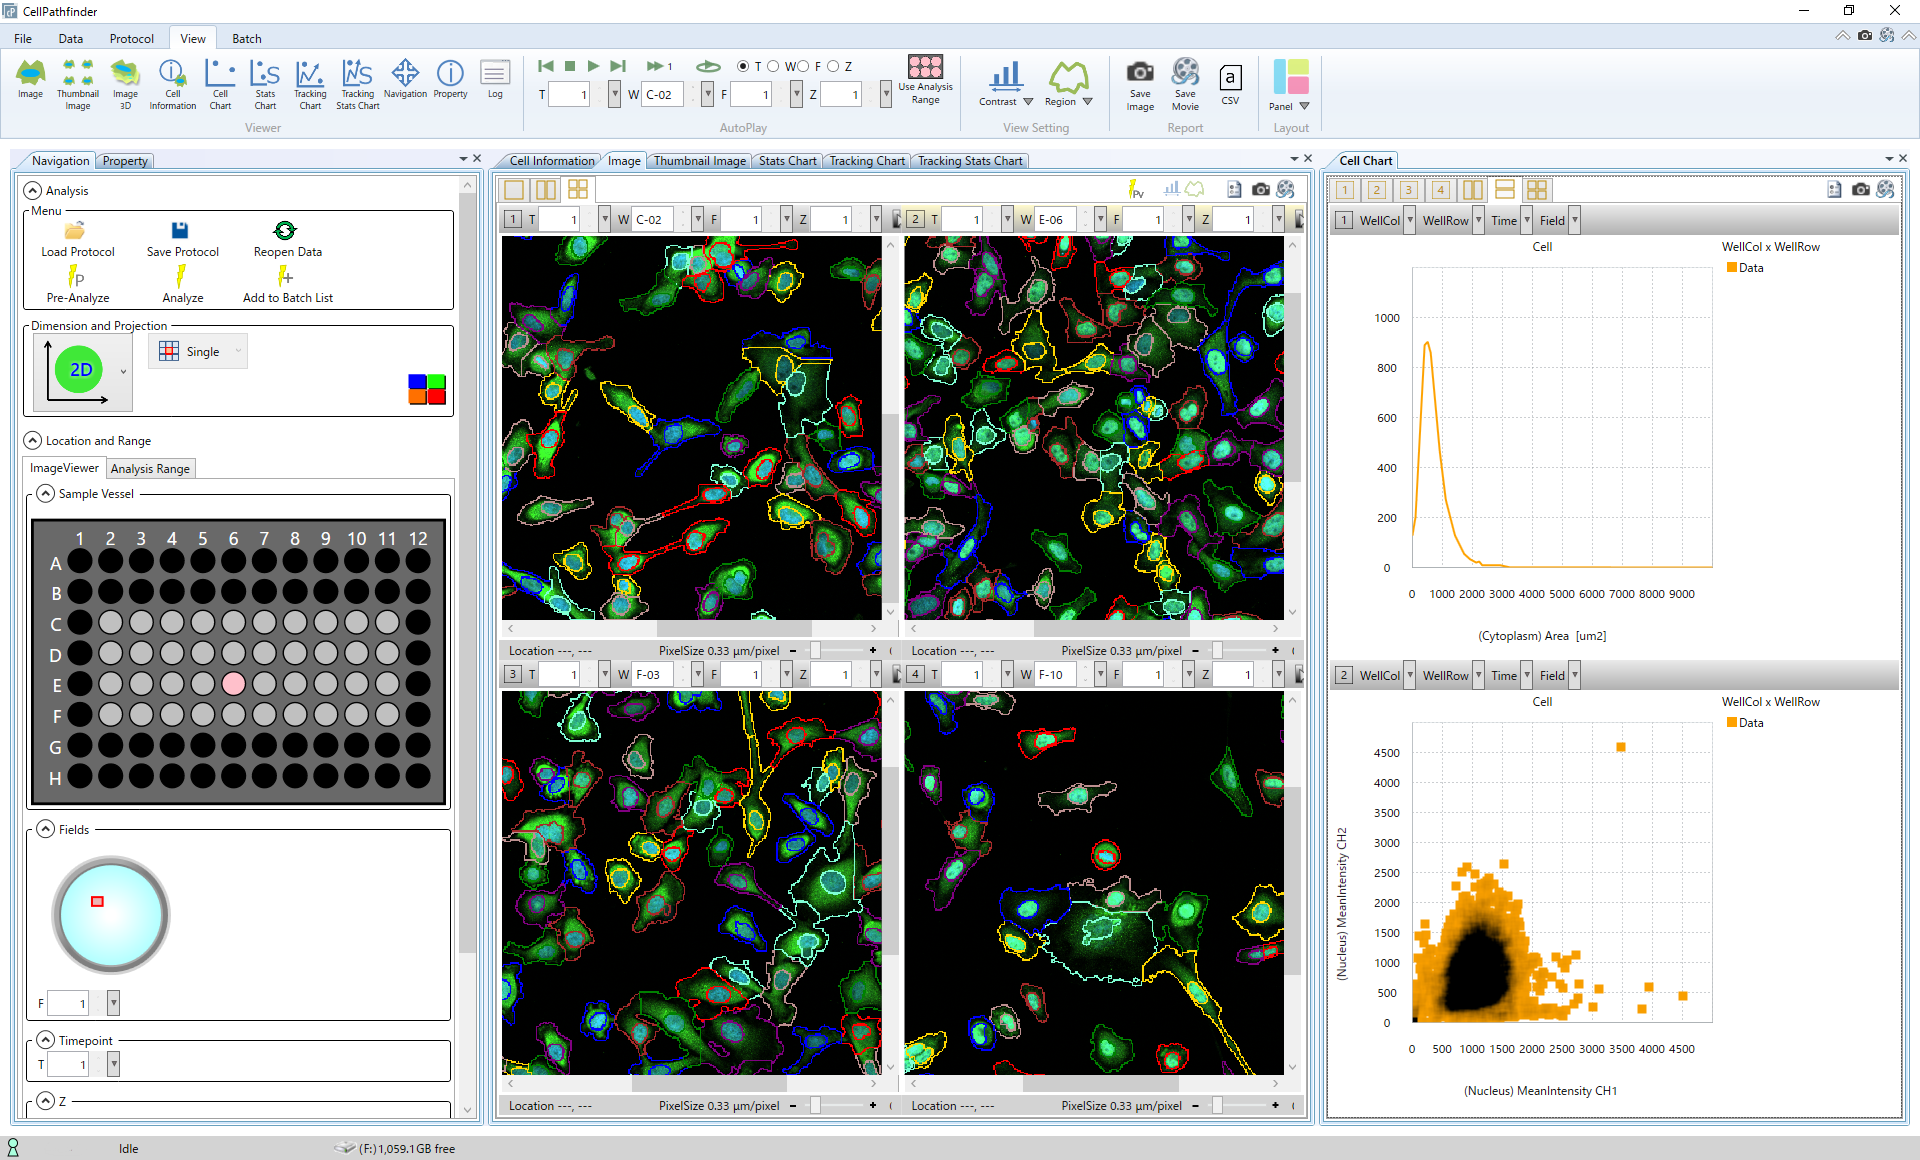1920x1160 pixels.
Task: Select well E-06 on the plate
Action: [x=233, y=683]
